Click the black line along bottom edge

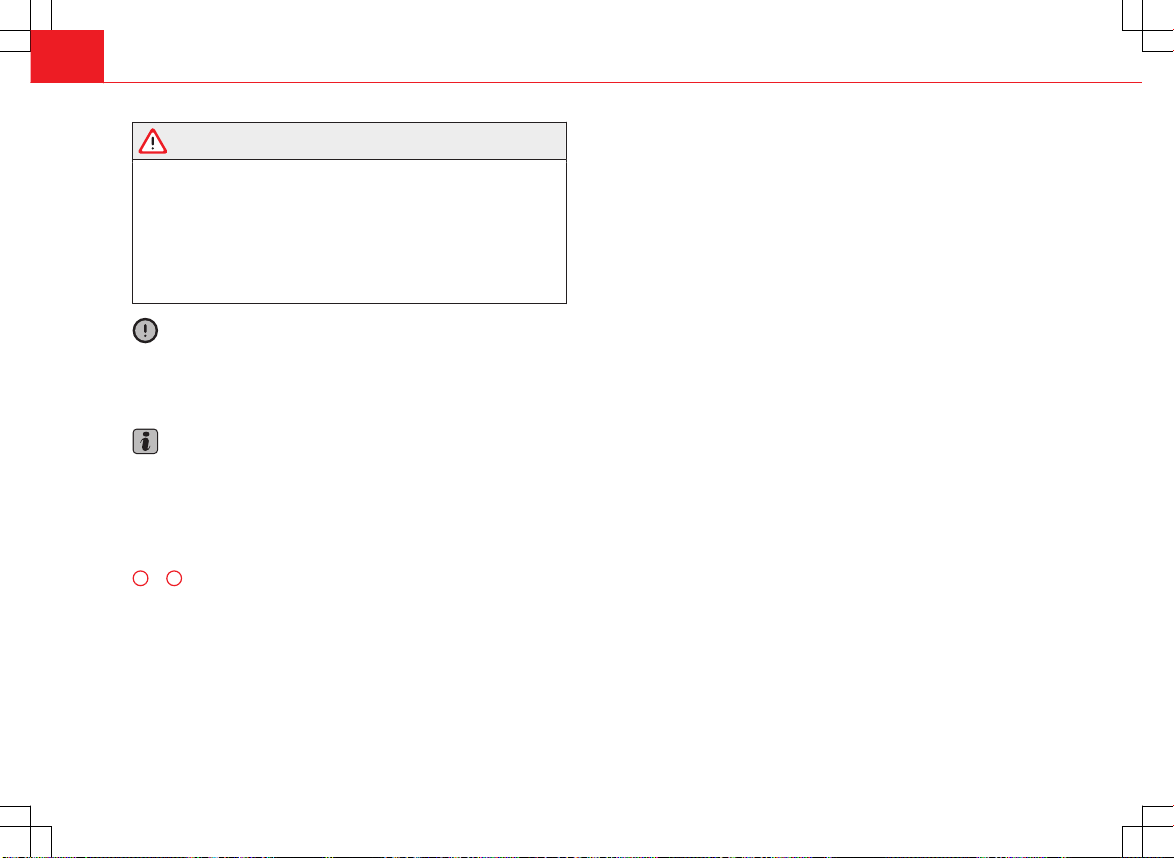click(x=587, y=857)
